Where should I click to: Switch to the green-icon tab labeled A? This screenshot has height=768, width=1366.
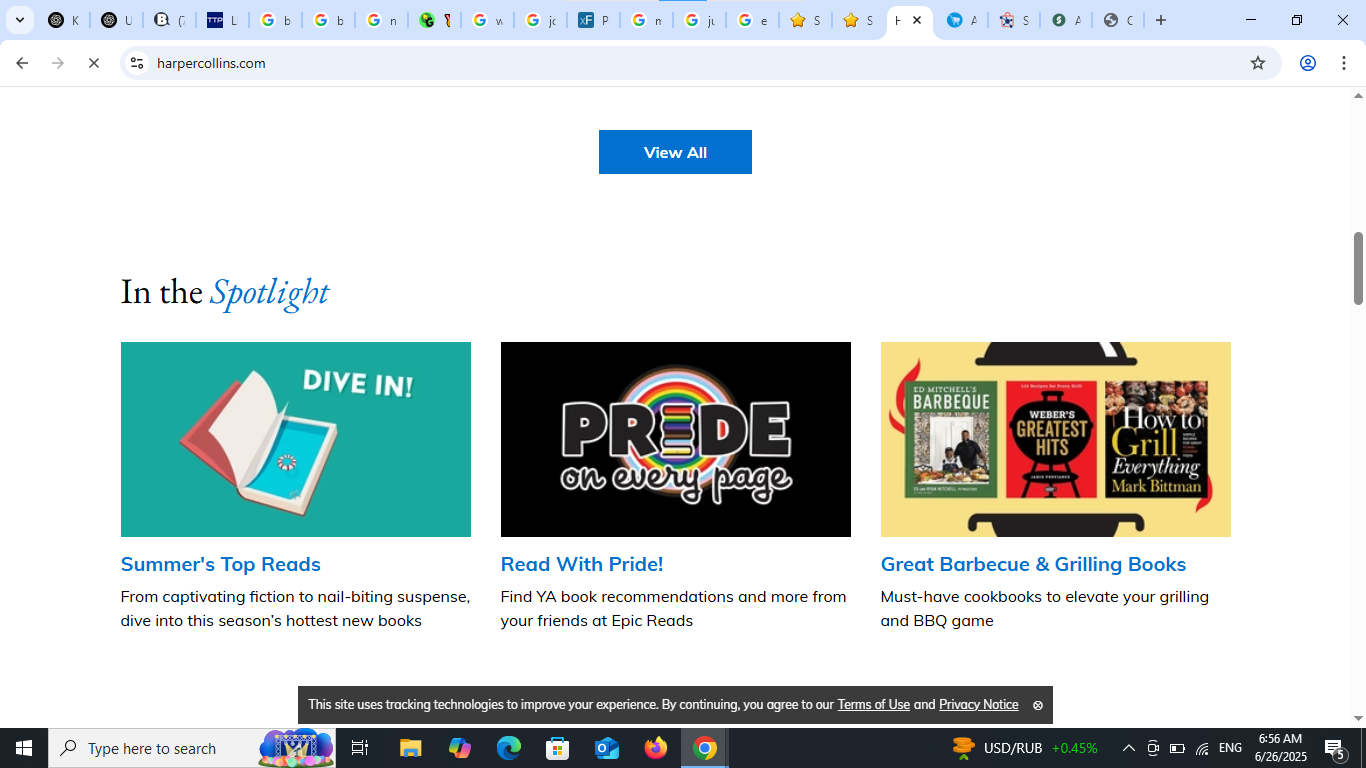[x=1066, y=20]
